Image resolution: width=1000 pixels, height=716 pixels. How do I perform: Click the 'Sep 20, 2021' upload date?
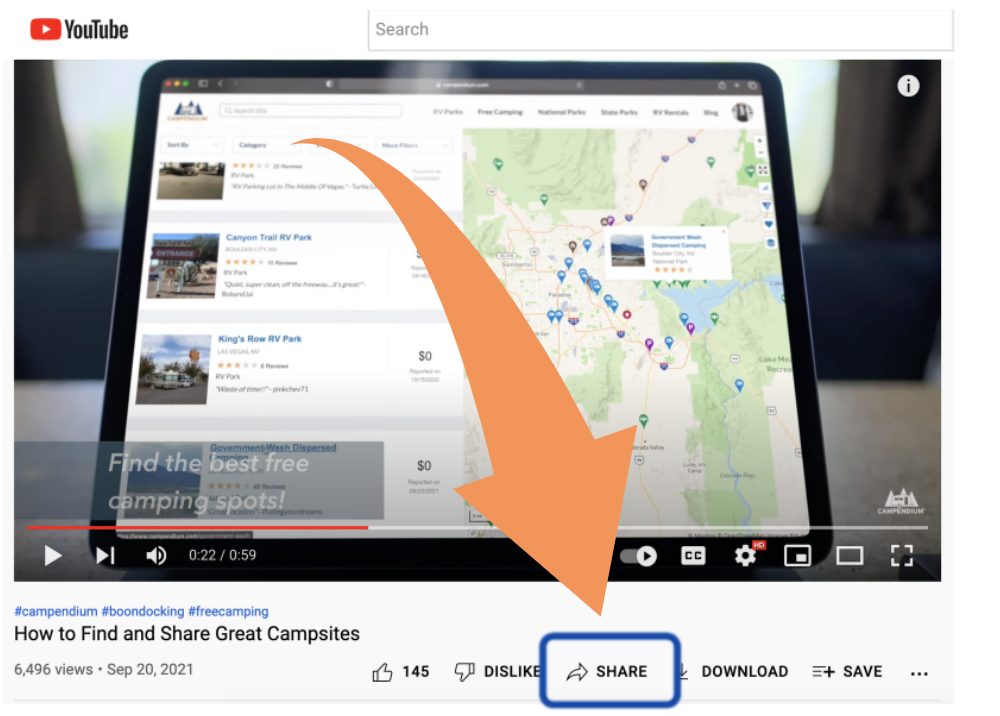click(x=150, y=669)
